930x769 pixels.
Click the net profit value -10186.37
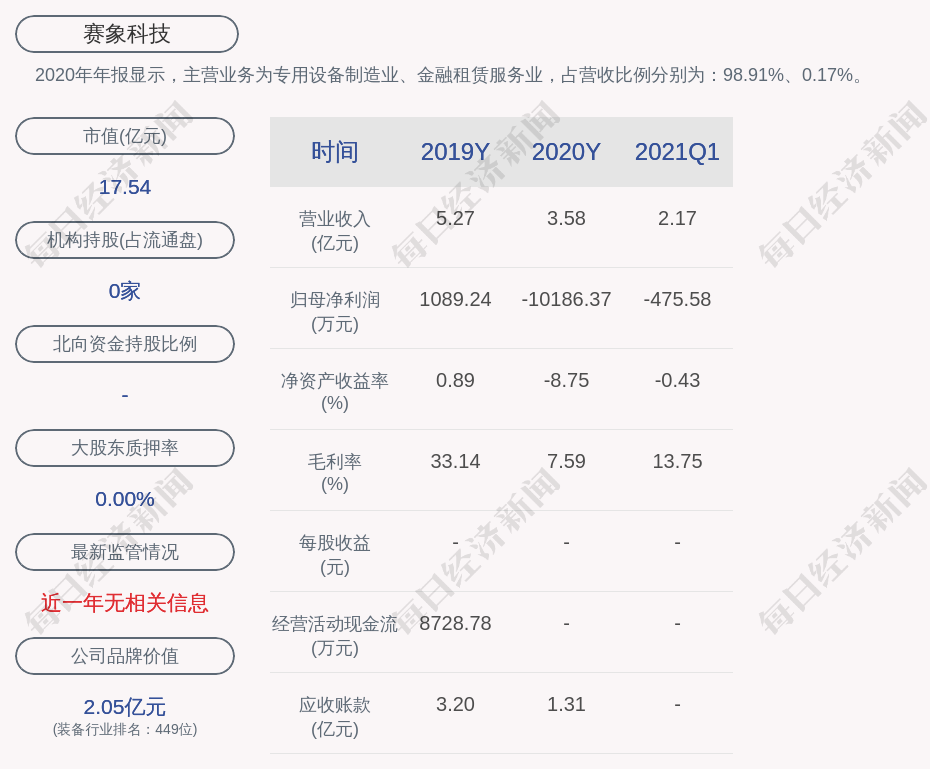coord(566,299)
